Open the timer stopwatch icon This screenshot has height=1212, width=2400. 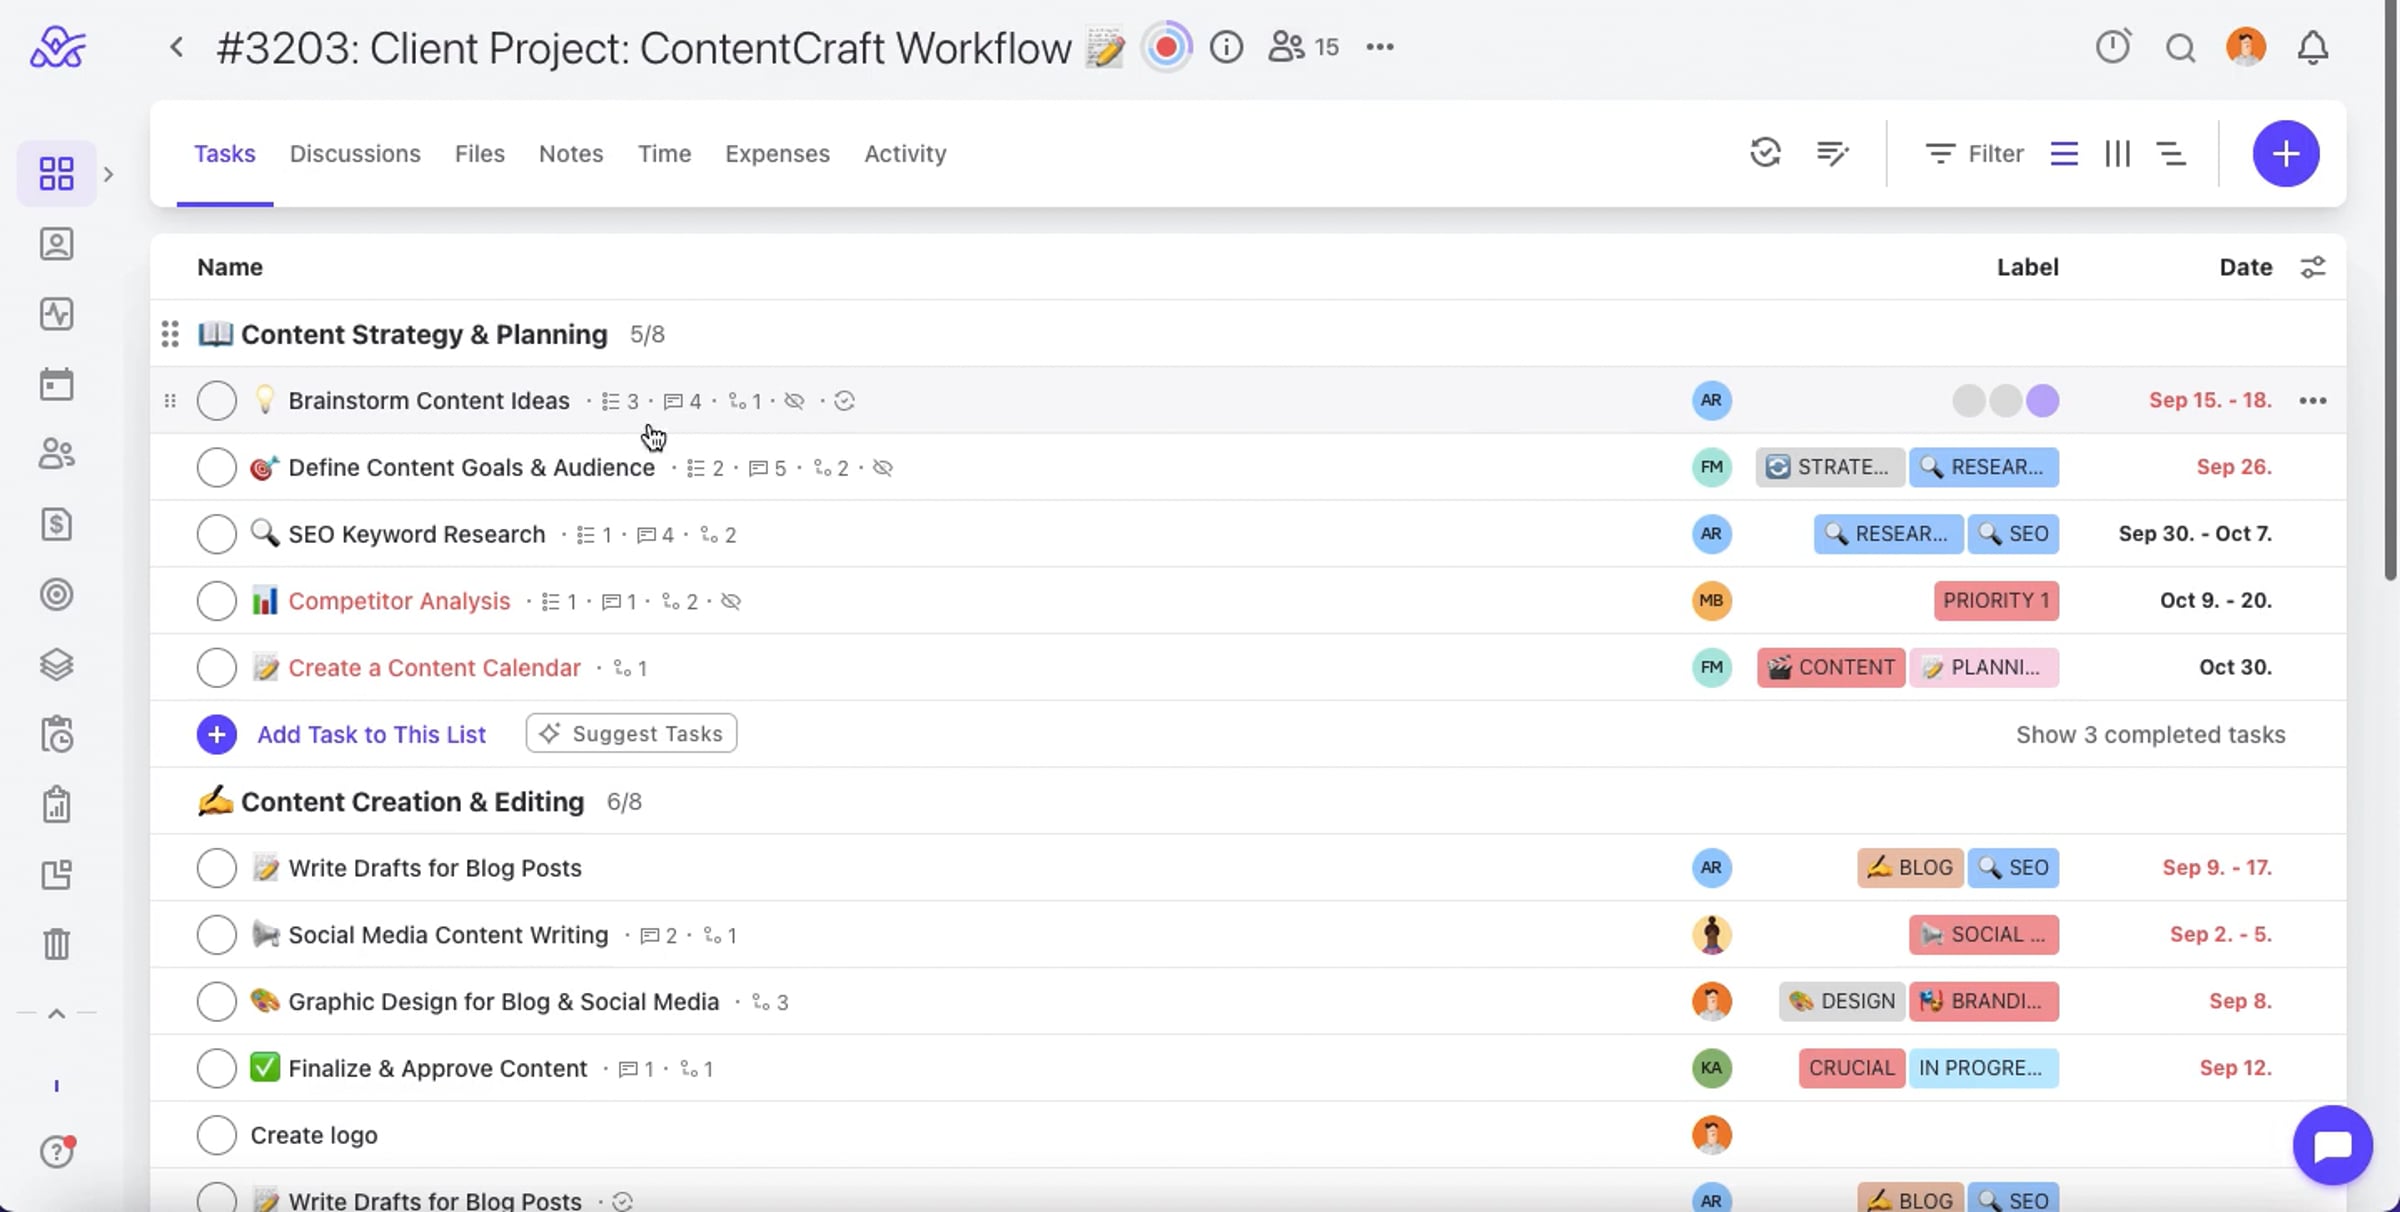pyautogui.click(x=2113, y=47)
